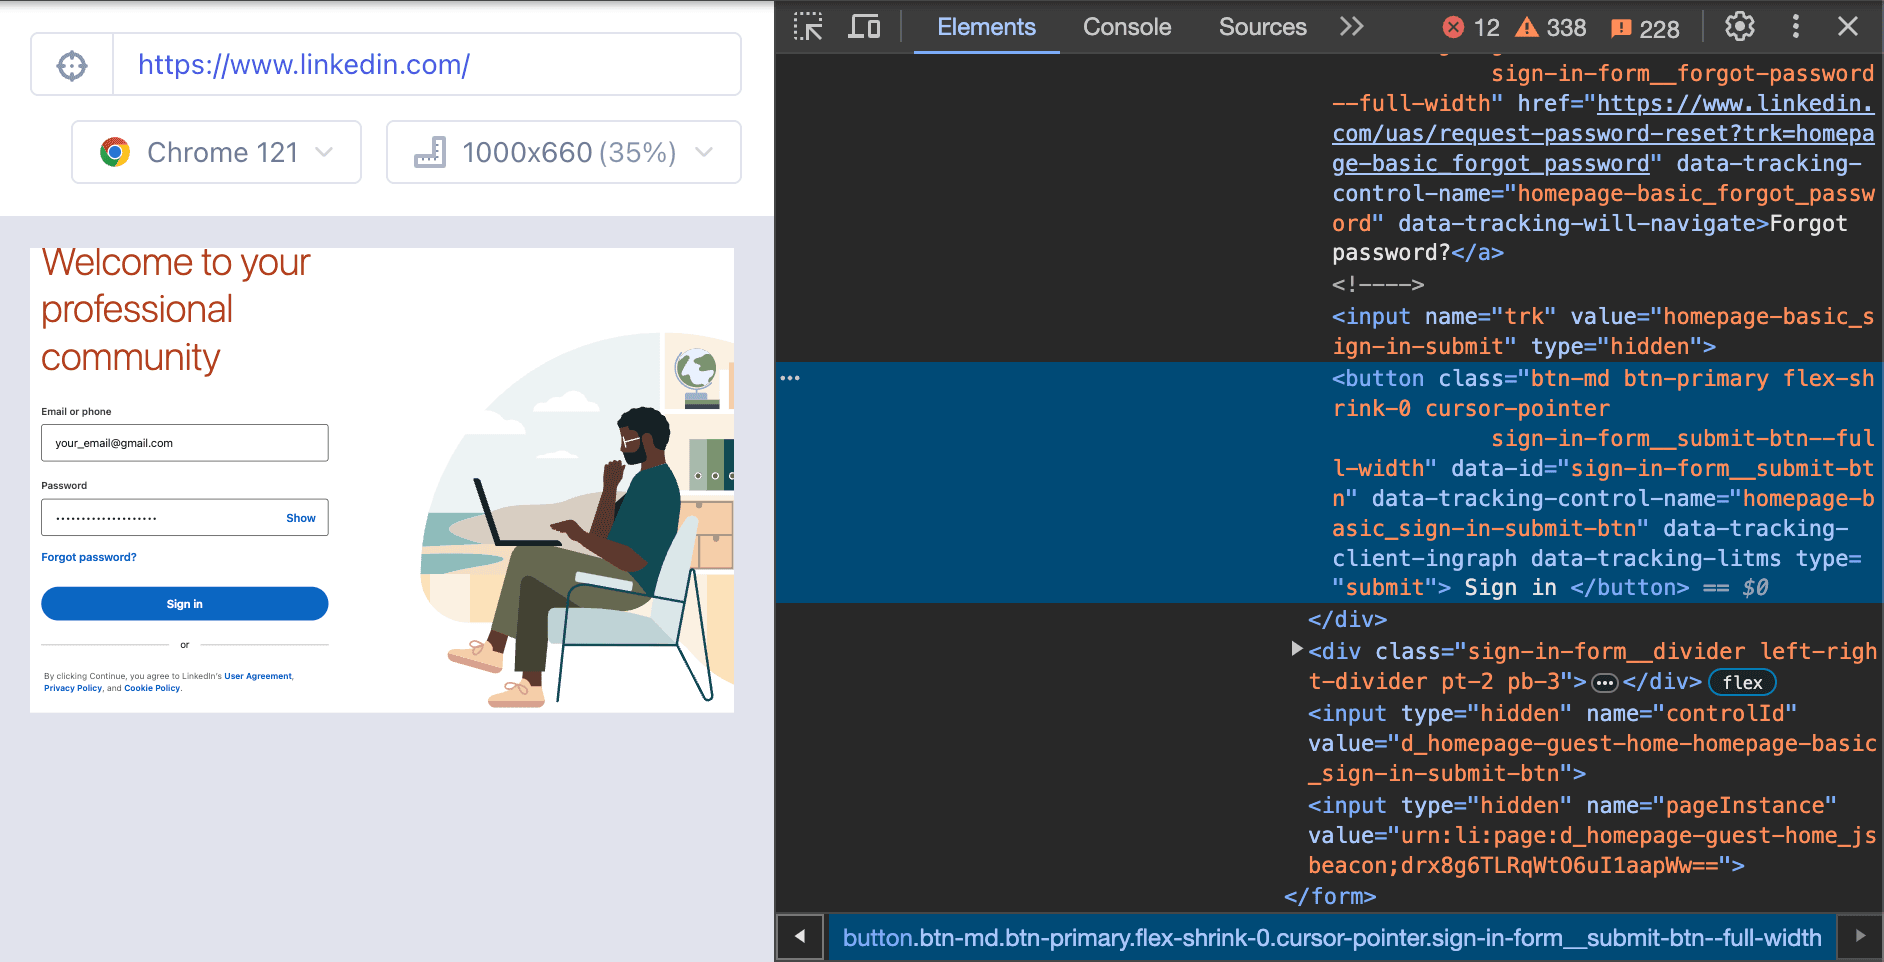Switch to the Console tab

[1127, 27]
